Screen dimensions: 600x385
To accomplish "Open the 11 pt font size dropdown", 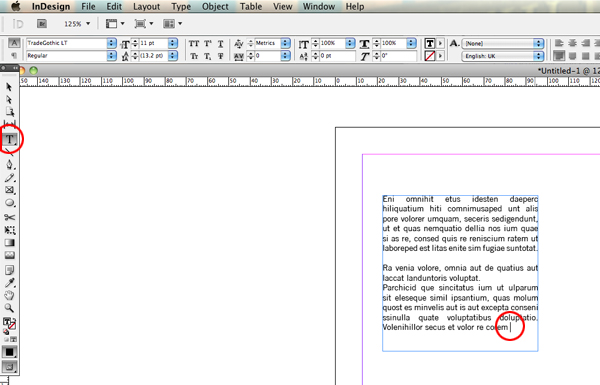I will pos(173,43).
